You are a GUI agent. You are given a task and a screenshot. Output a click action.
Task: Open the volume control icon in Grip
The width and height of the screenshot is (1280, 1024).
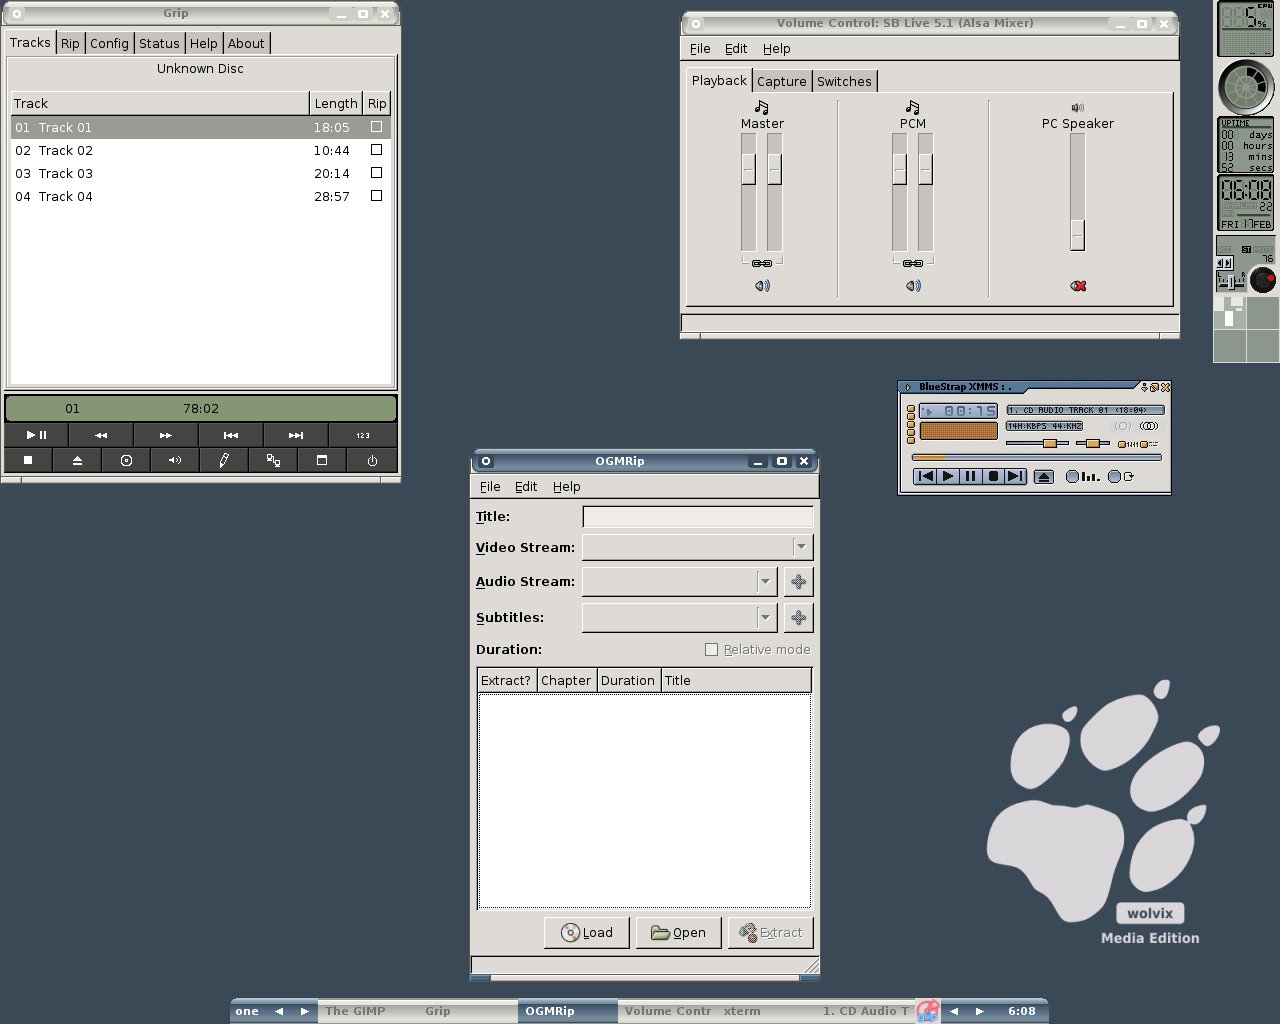click(x=175, y=460)
